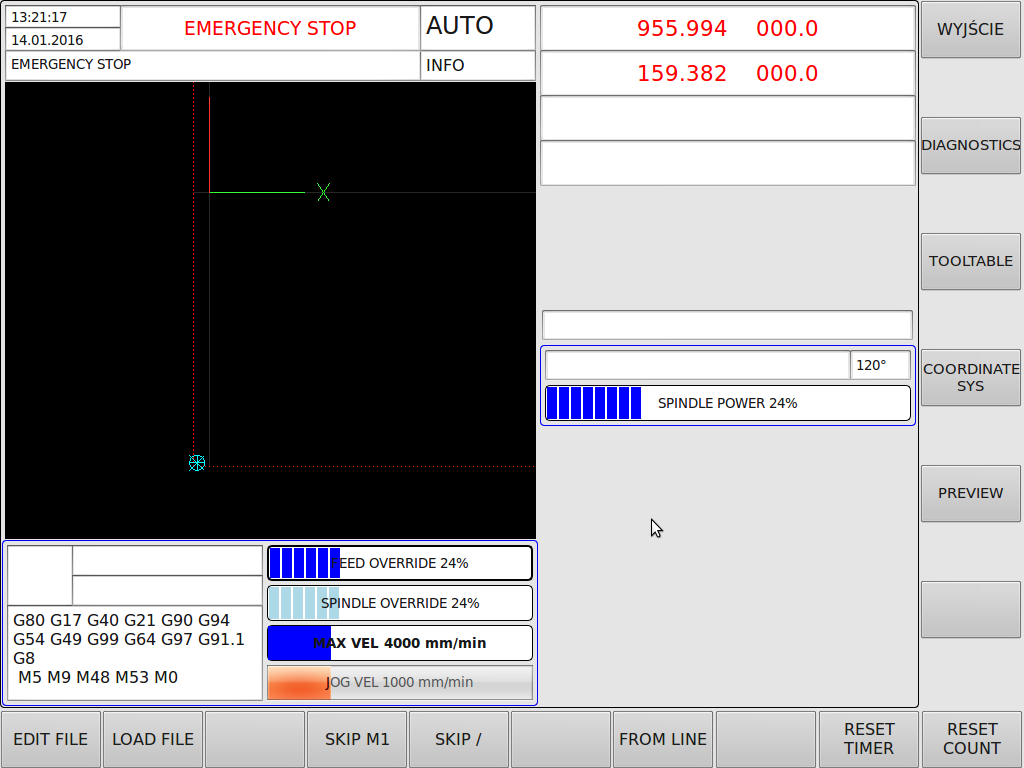The image size is (1024, 768).
Task: Click the clock showing 13:21:17
Action: (63, 17)
